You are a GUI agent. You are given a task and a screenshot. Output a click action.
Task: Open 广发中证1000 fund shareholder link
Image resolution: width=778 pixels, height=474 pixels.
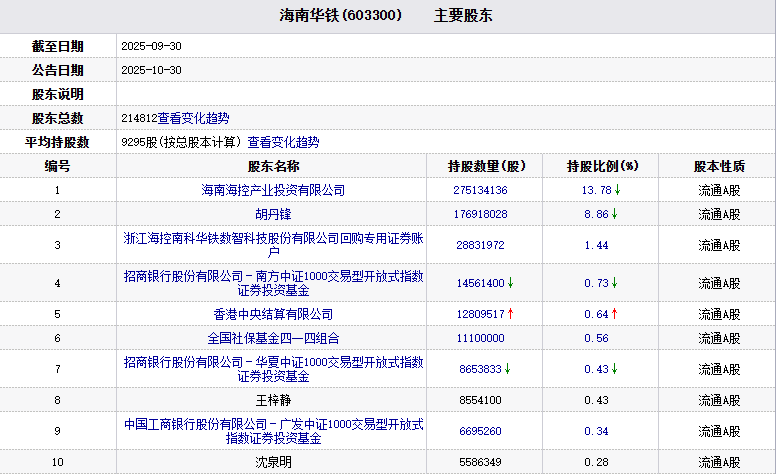tap(273, 431)
